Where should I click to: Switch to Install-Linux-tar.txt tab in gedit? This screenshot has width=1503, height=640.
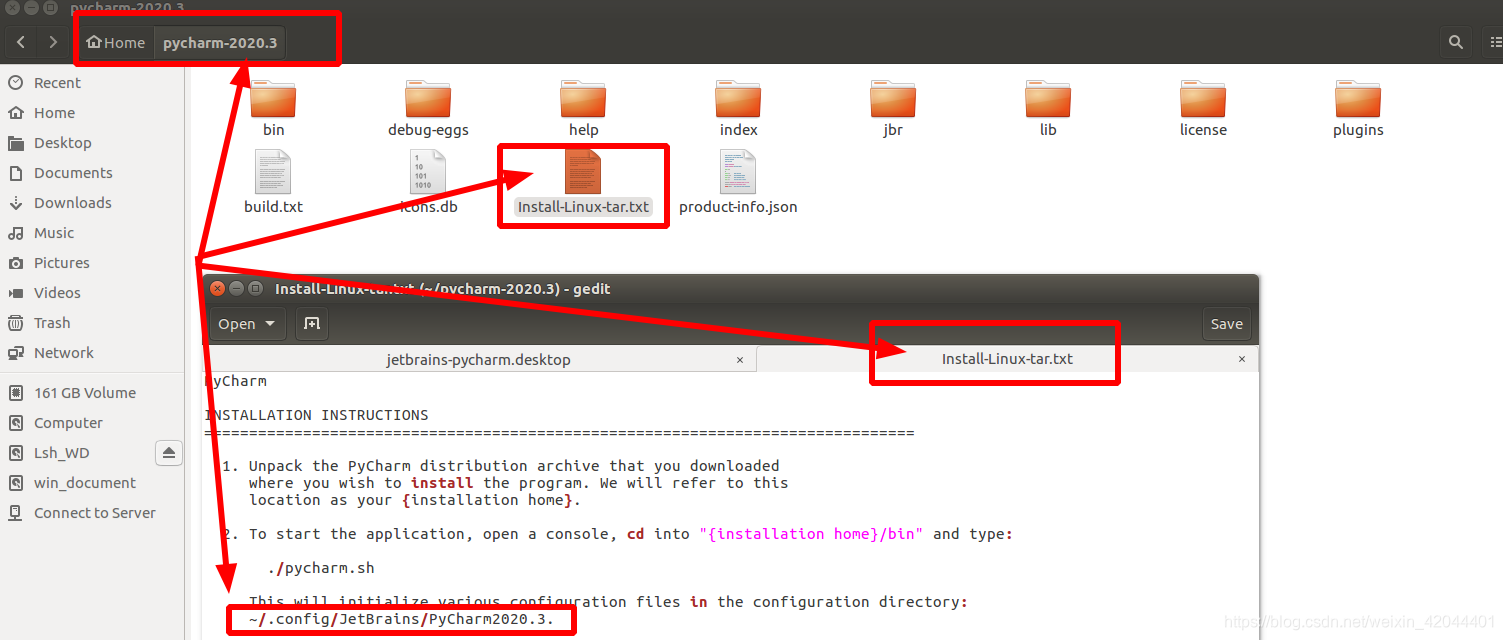[x=1007, y=359]
